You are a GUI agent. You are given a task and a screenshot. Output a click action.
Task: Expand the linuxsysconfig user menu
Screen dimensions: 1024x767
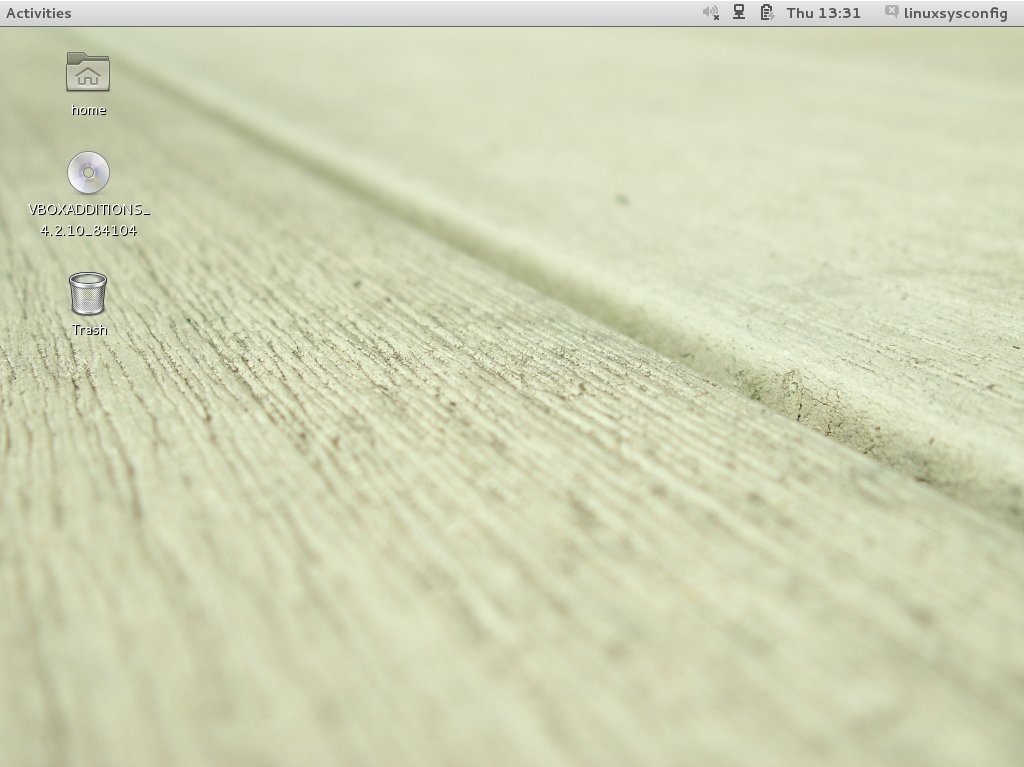(x=955, y=13)
